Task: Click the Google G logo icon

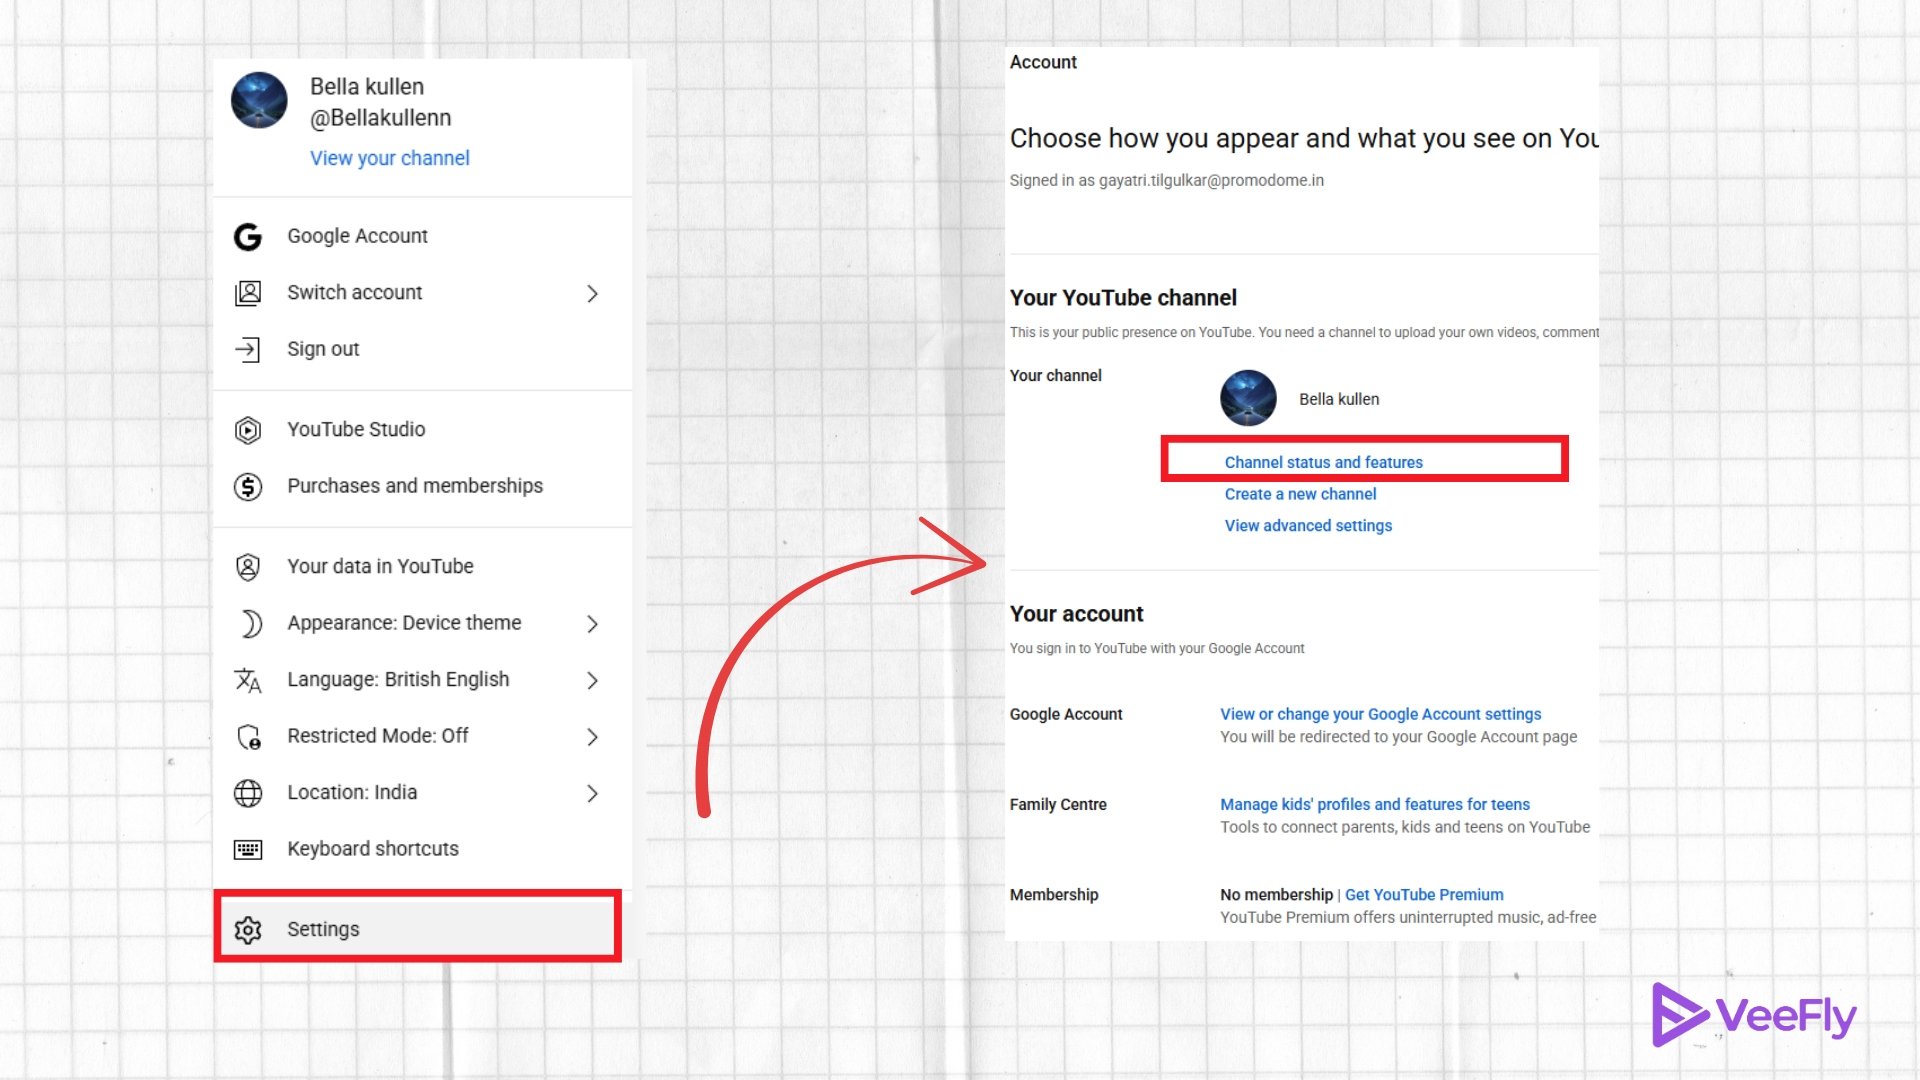Action: click(x=248, y=237)
